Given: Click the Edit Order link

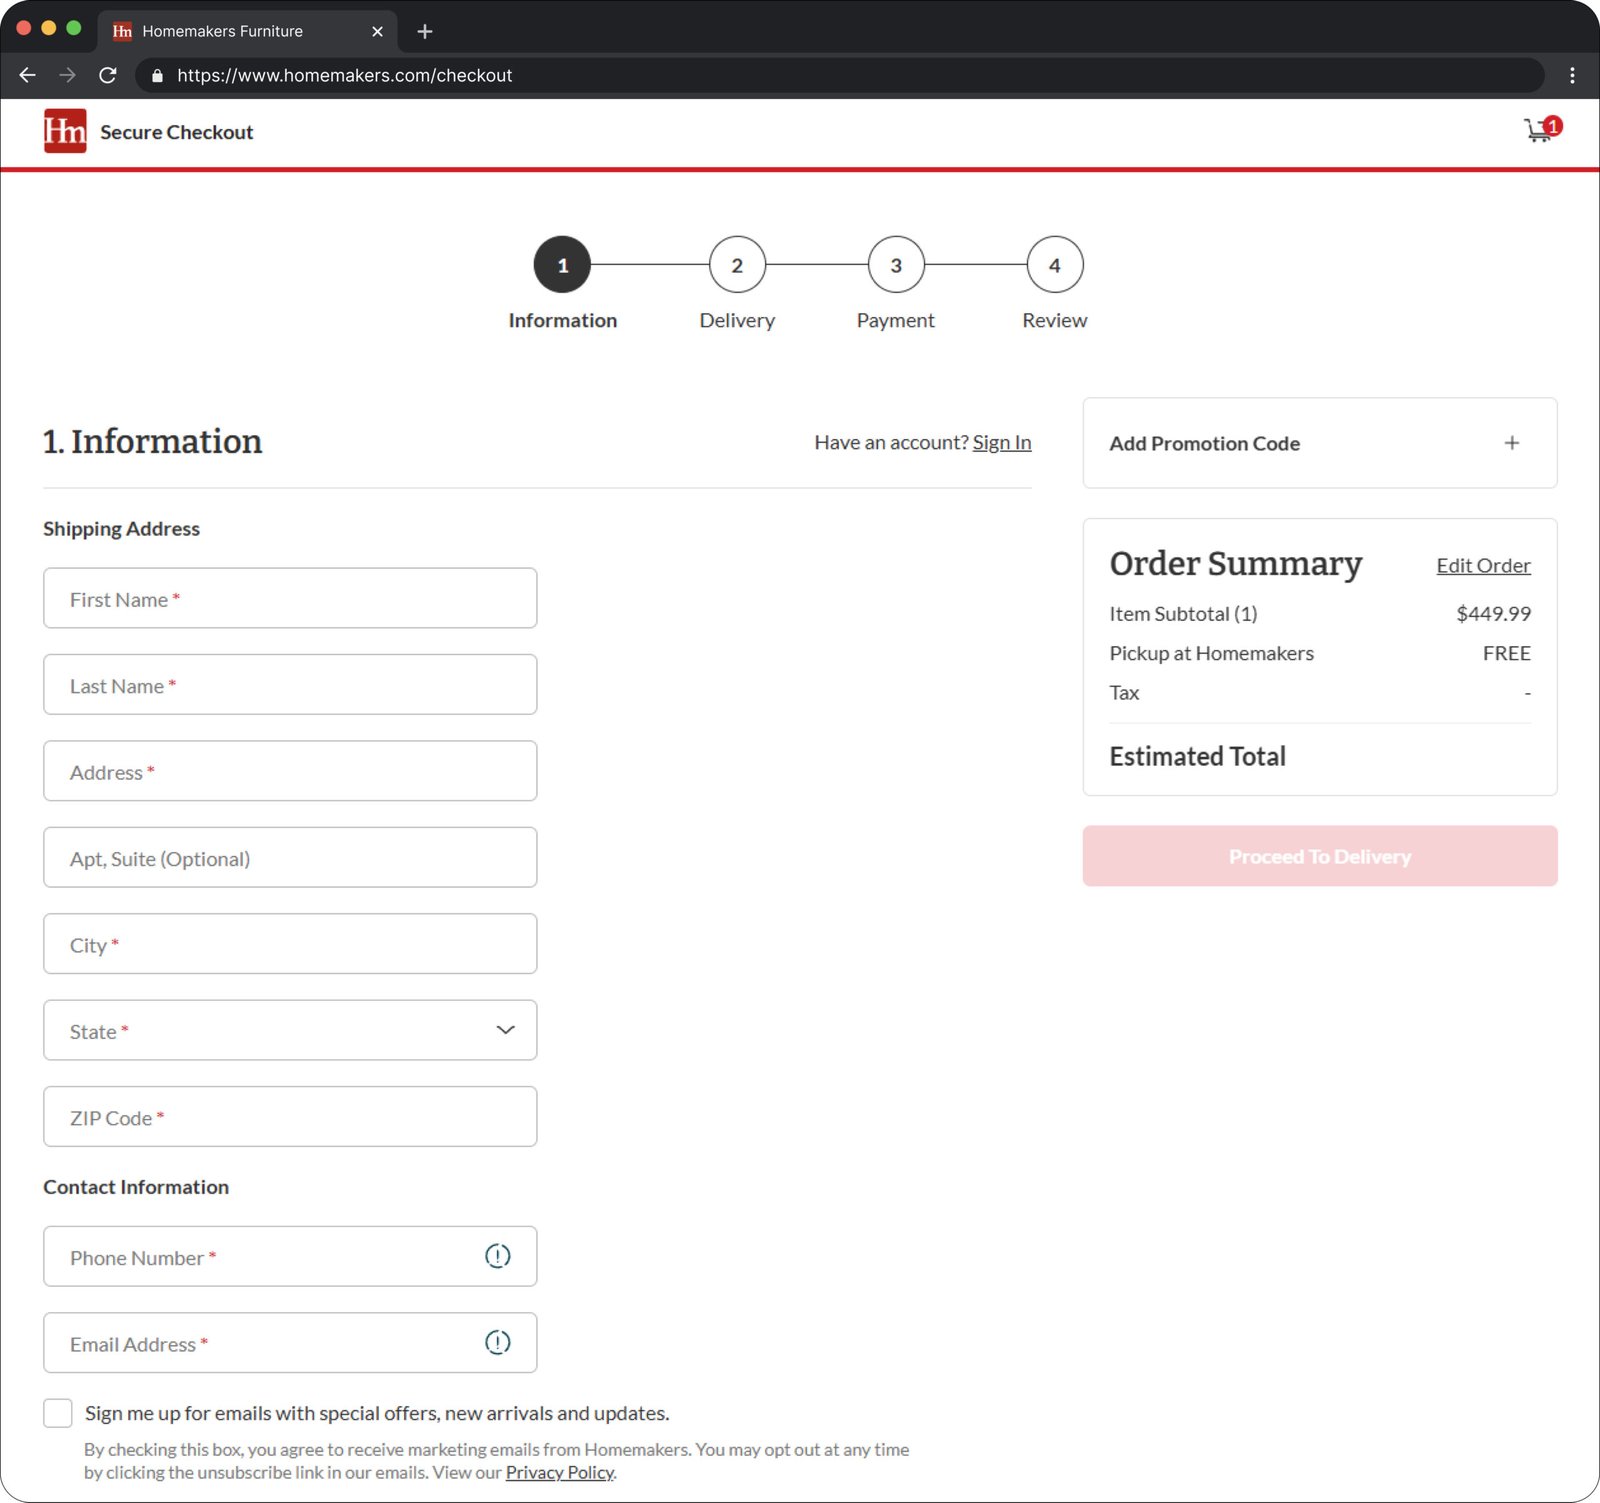Looking at the screenshot, I should (x=1483, y=565).
